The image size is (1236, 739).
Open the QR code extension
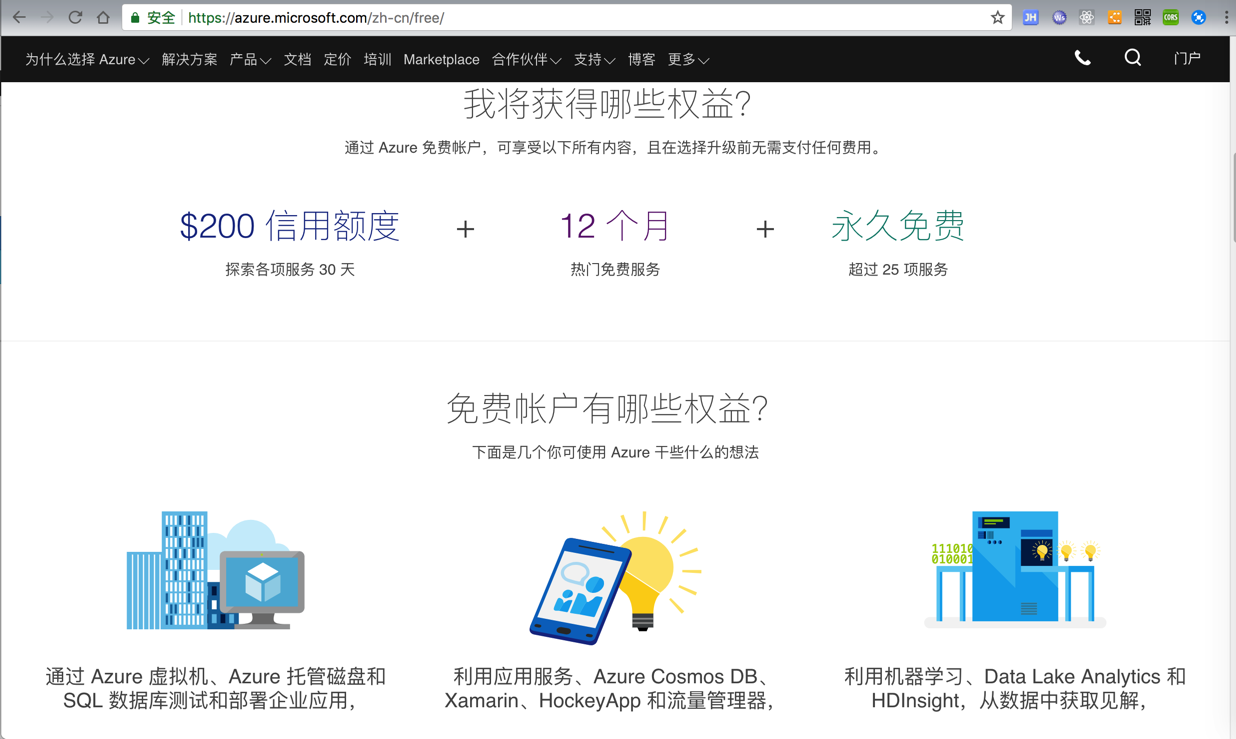(x=1142, y=17)
